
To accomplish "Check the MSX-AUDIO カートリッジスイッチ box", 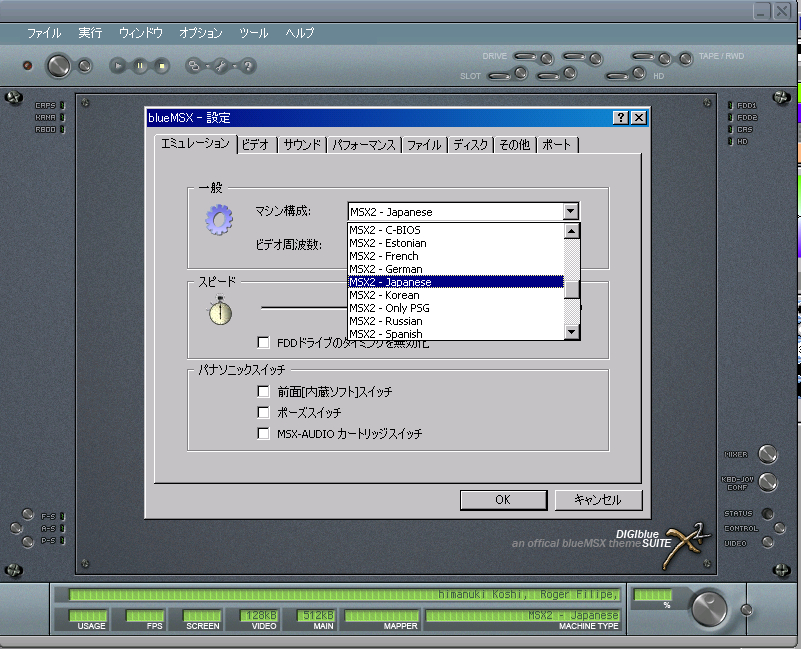I will click(x=264, y=434).
